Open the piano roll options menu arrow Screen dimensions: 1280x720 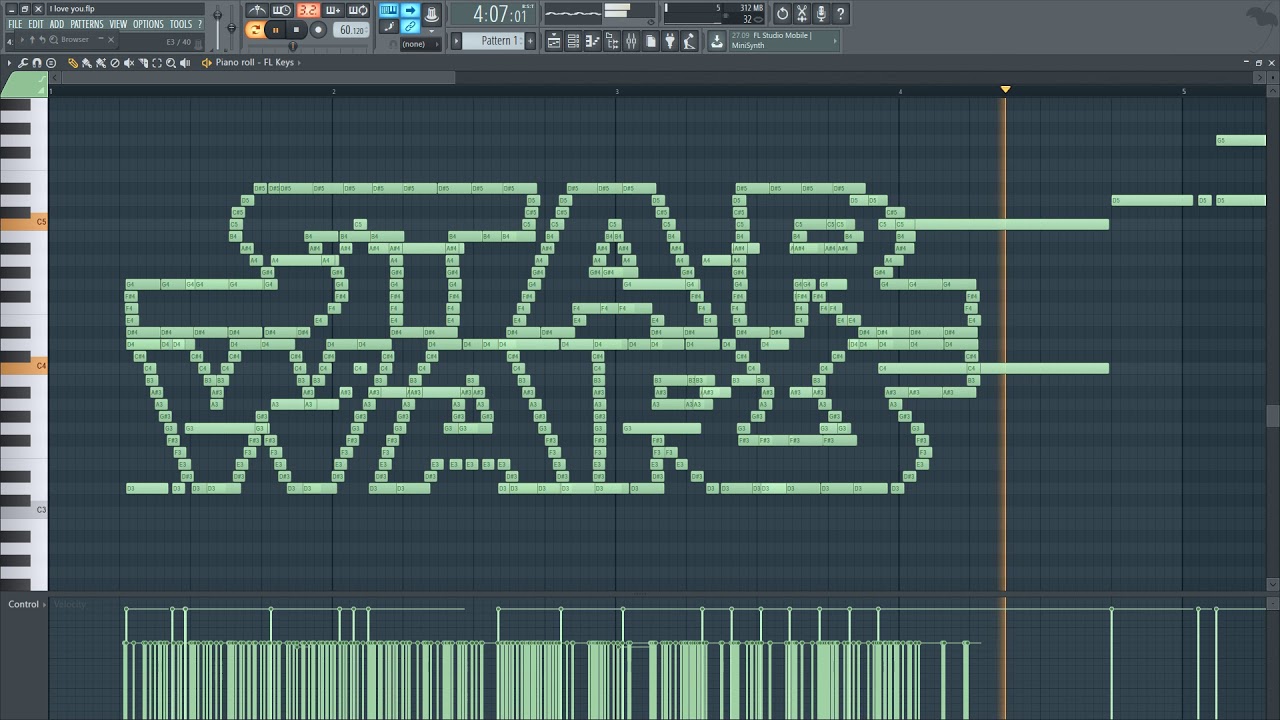pyautogui.click(x=10, y=63)
